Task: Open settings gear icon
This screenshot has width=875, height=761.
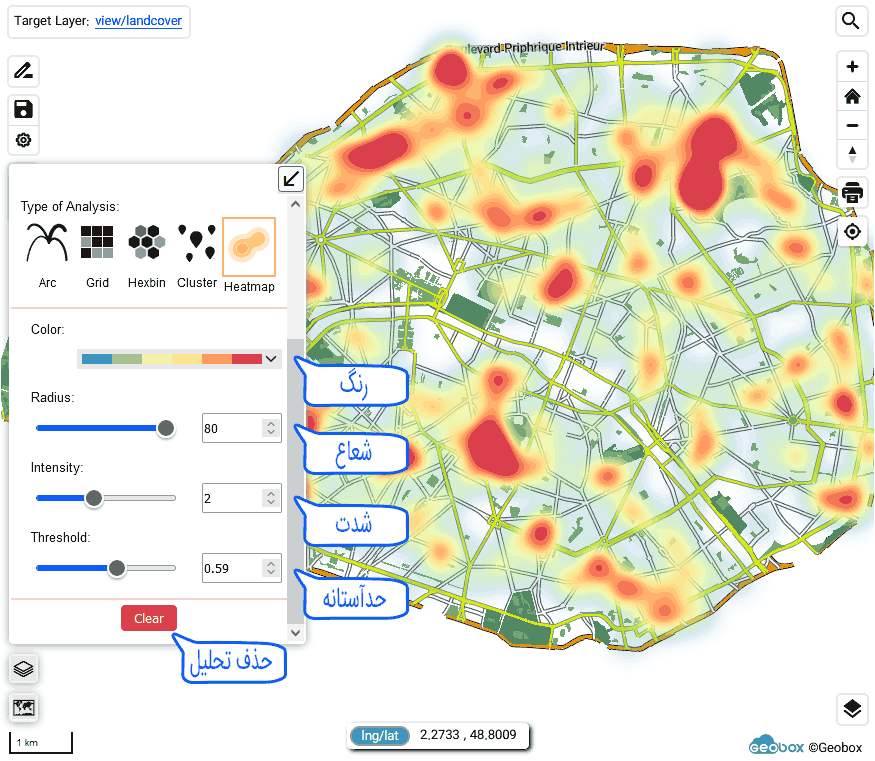Action: (x=24, y=140)
